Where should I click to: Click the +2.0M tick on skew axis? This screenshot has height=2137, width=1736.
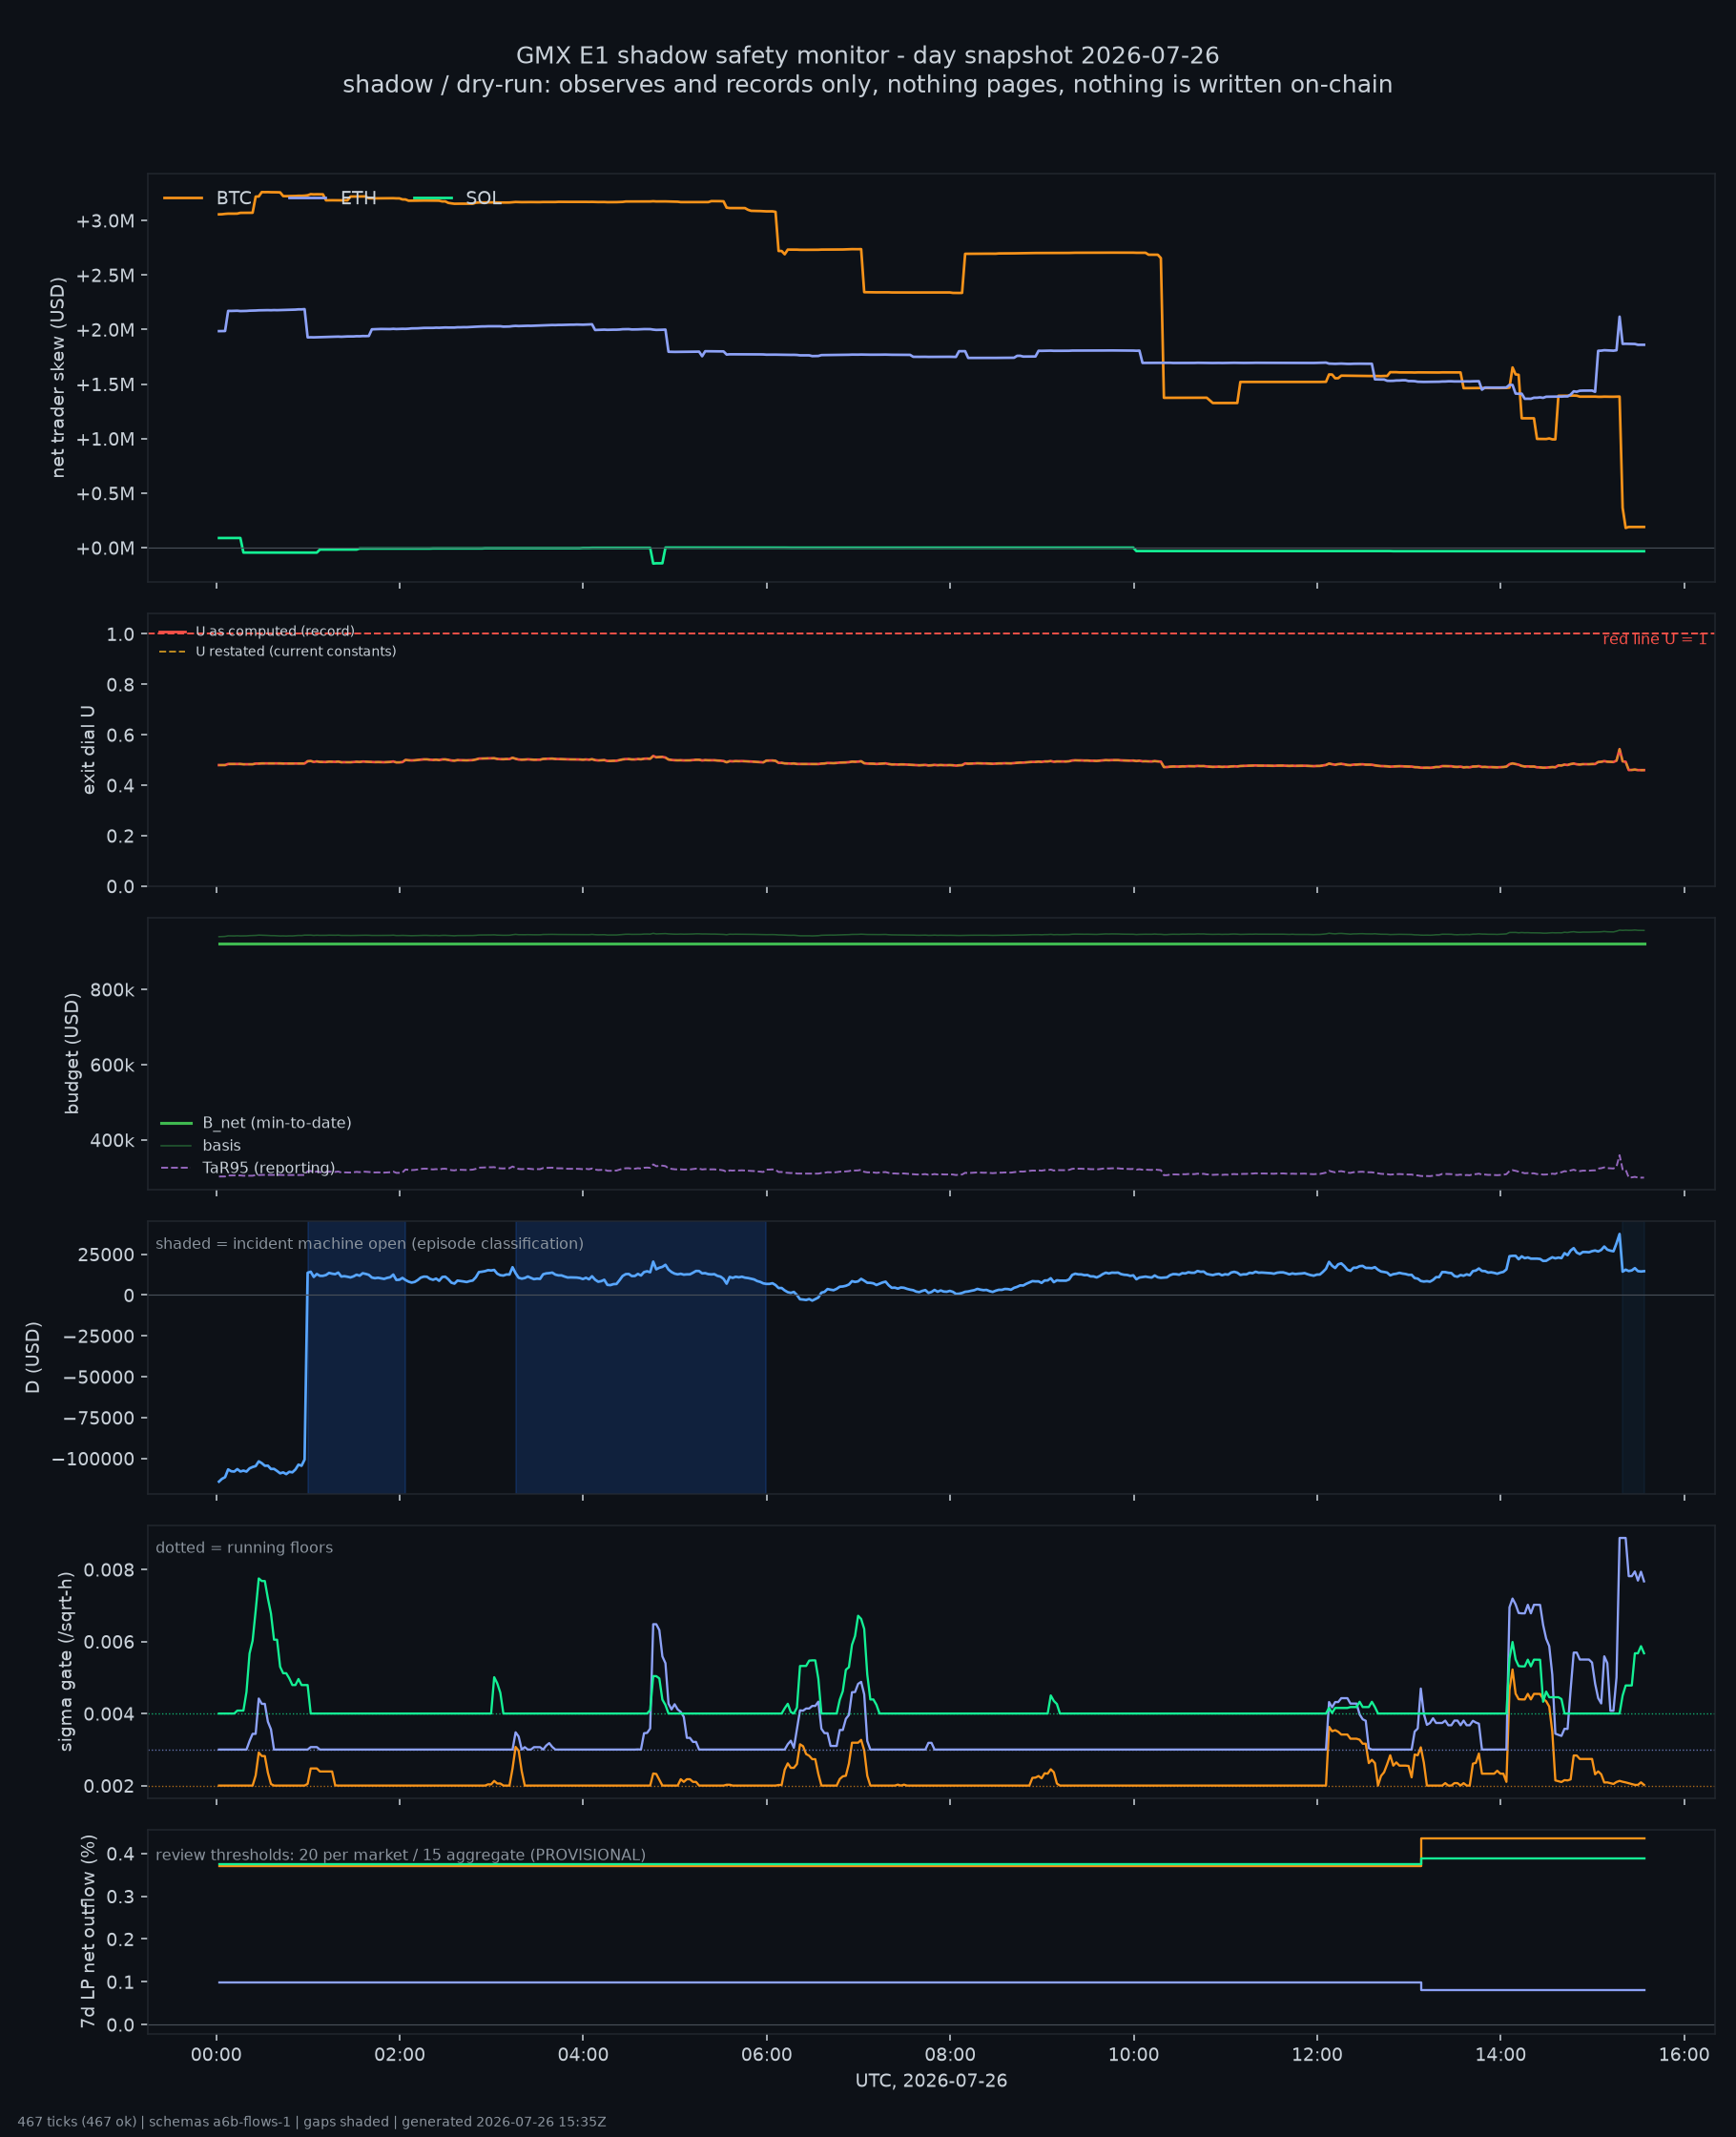pos(105,330)
